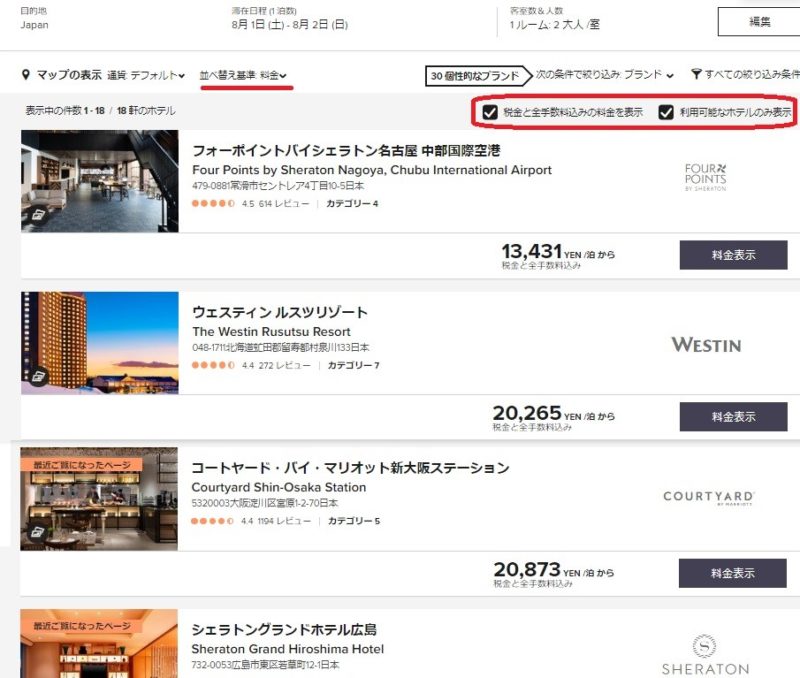Click the stay dates 8月 1日 - 8月 2日
The height and width of the screenshot is (678, 800).
[289, 24]
